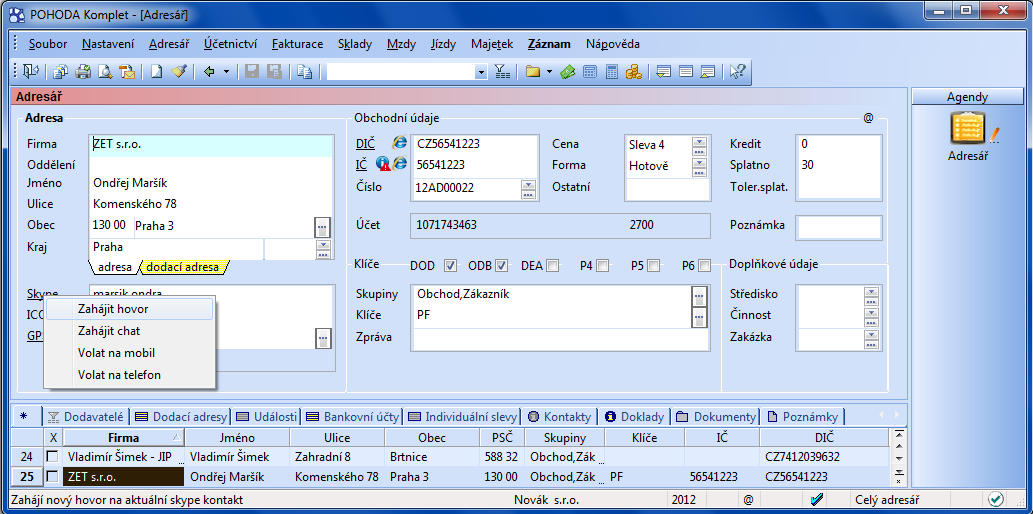Tick the X checkbox in row 24
Viewport: 1033px width, 514px height.
coord(53,456)
